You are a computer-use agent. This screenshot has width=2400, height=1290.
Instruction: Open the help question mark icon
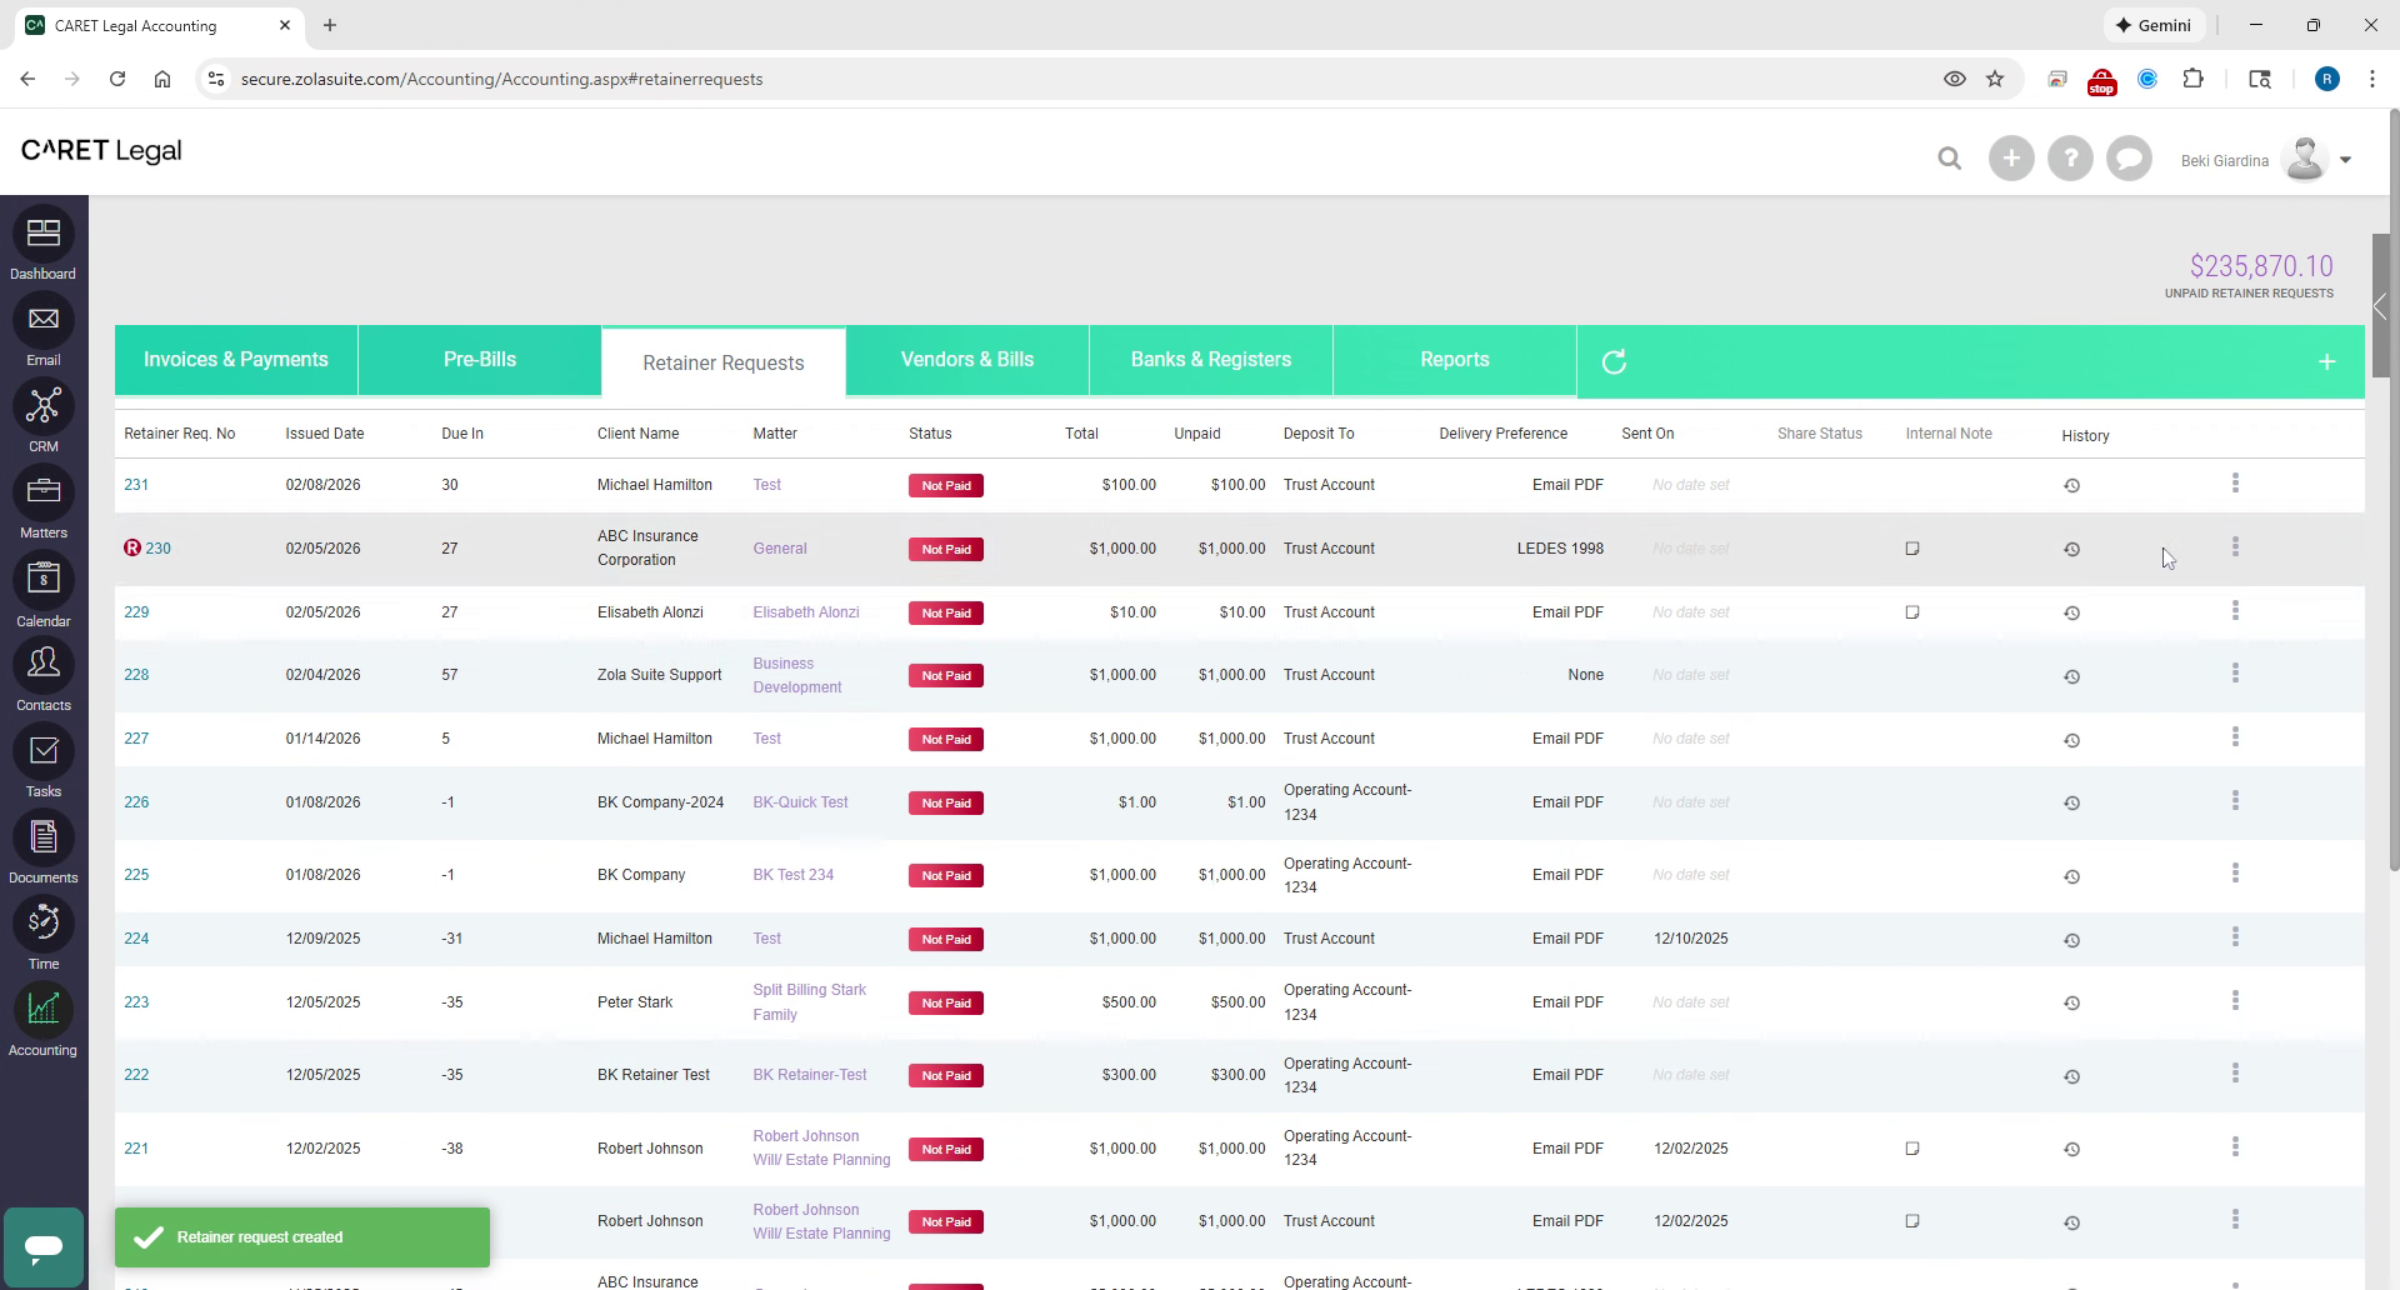2070,159
